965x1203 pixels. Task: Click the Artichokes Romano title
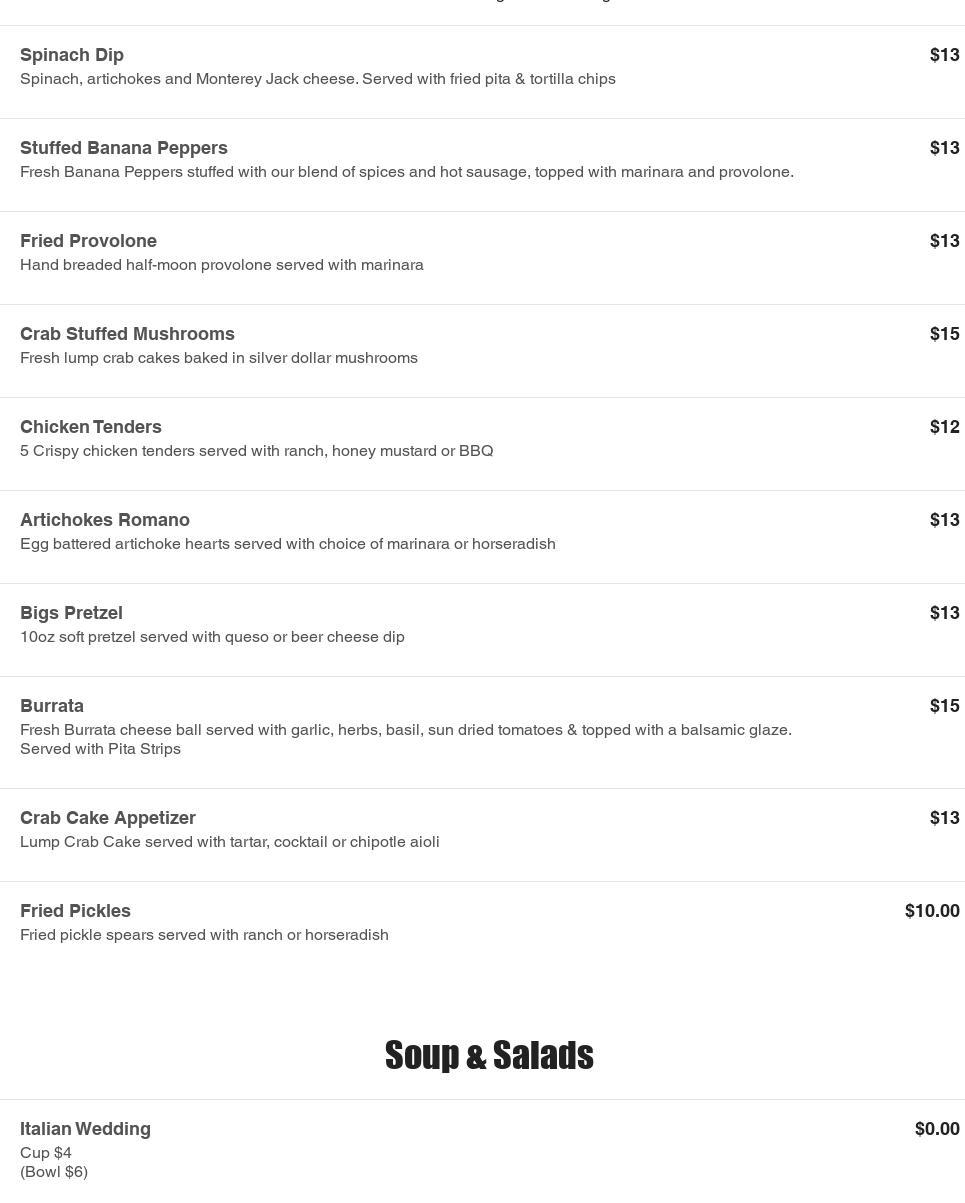[x=105, y=520]
